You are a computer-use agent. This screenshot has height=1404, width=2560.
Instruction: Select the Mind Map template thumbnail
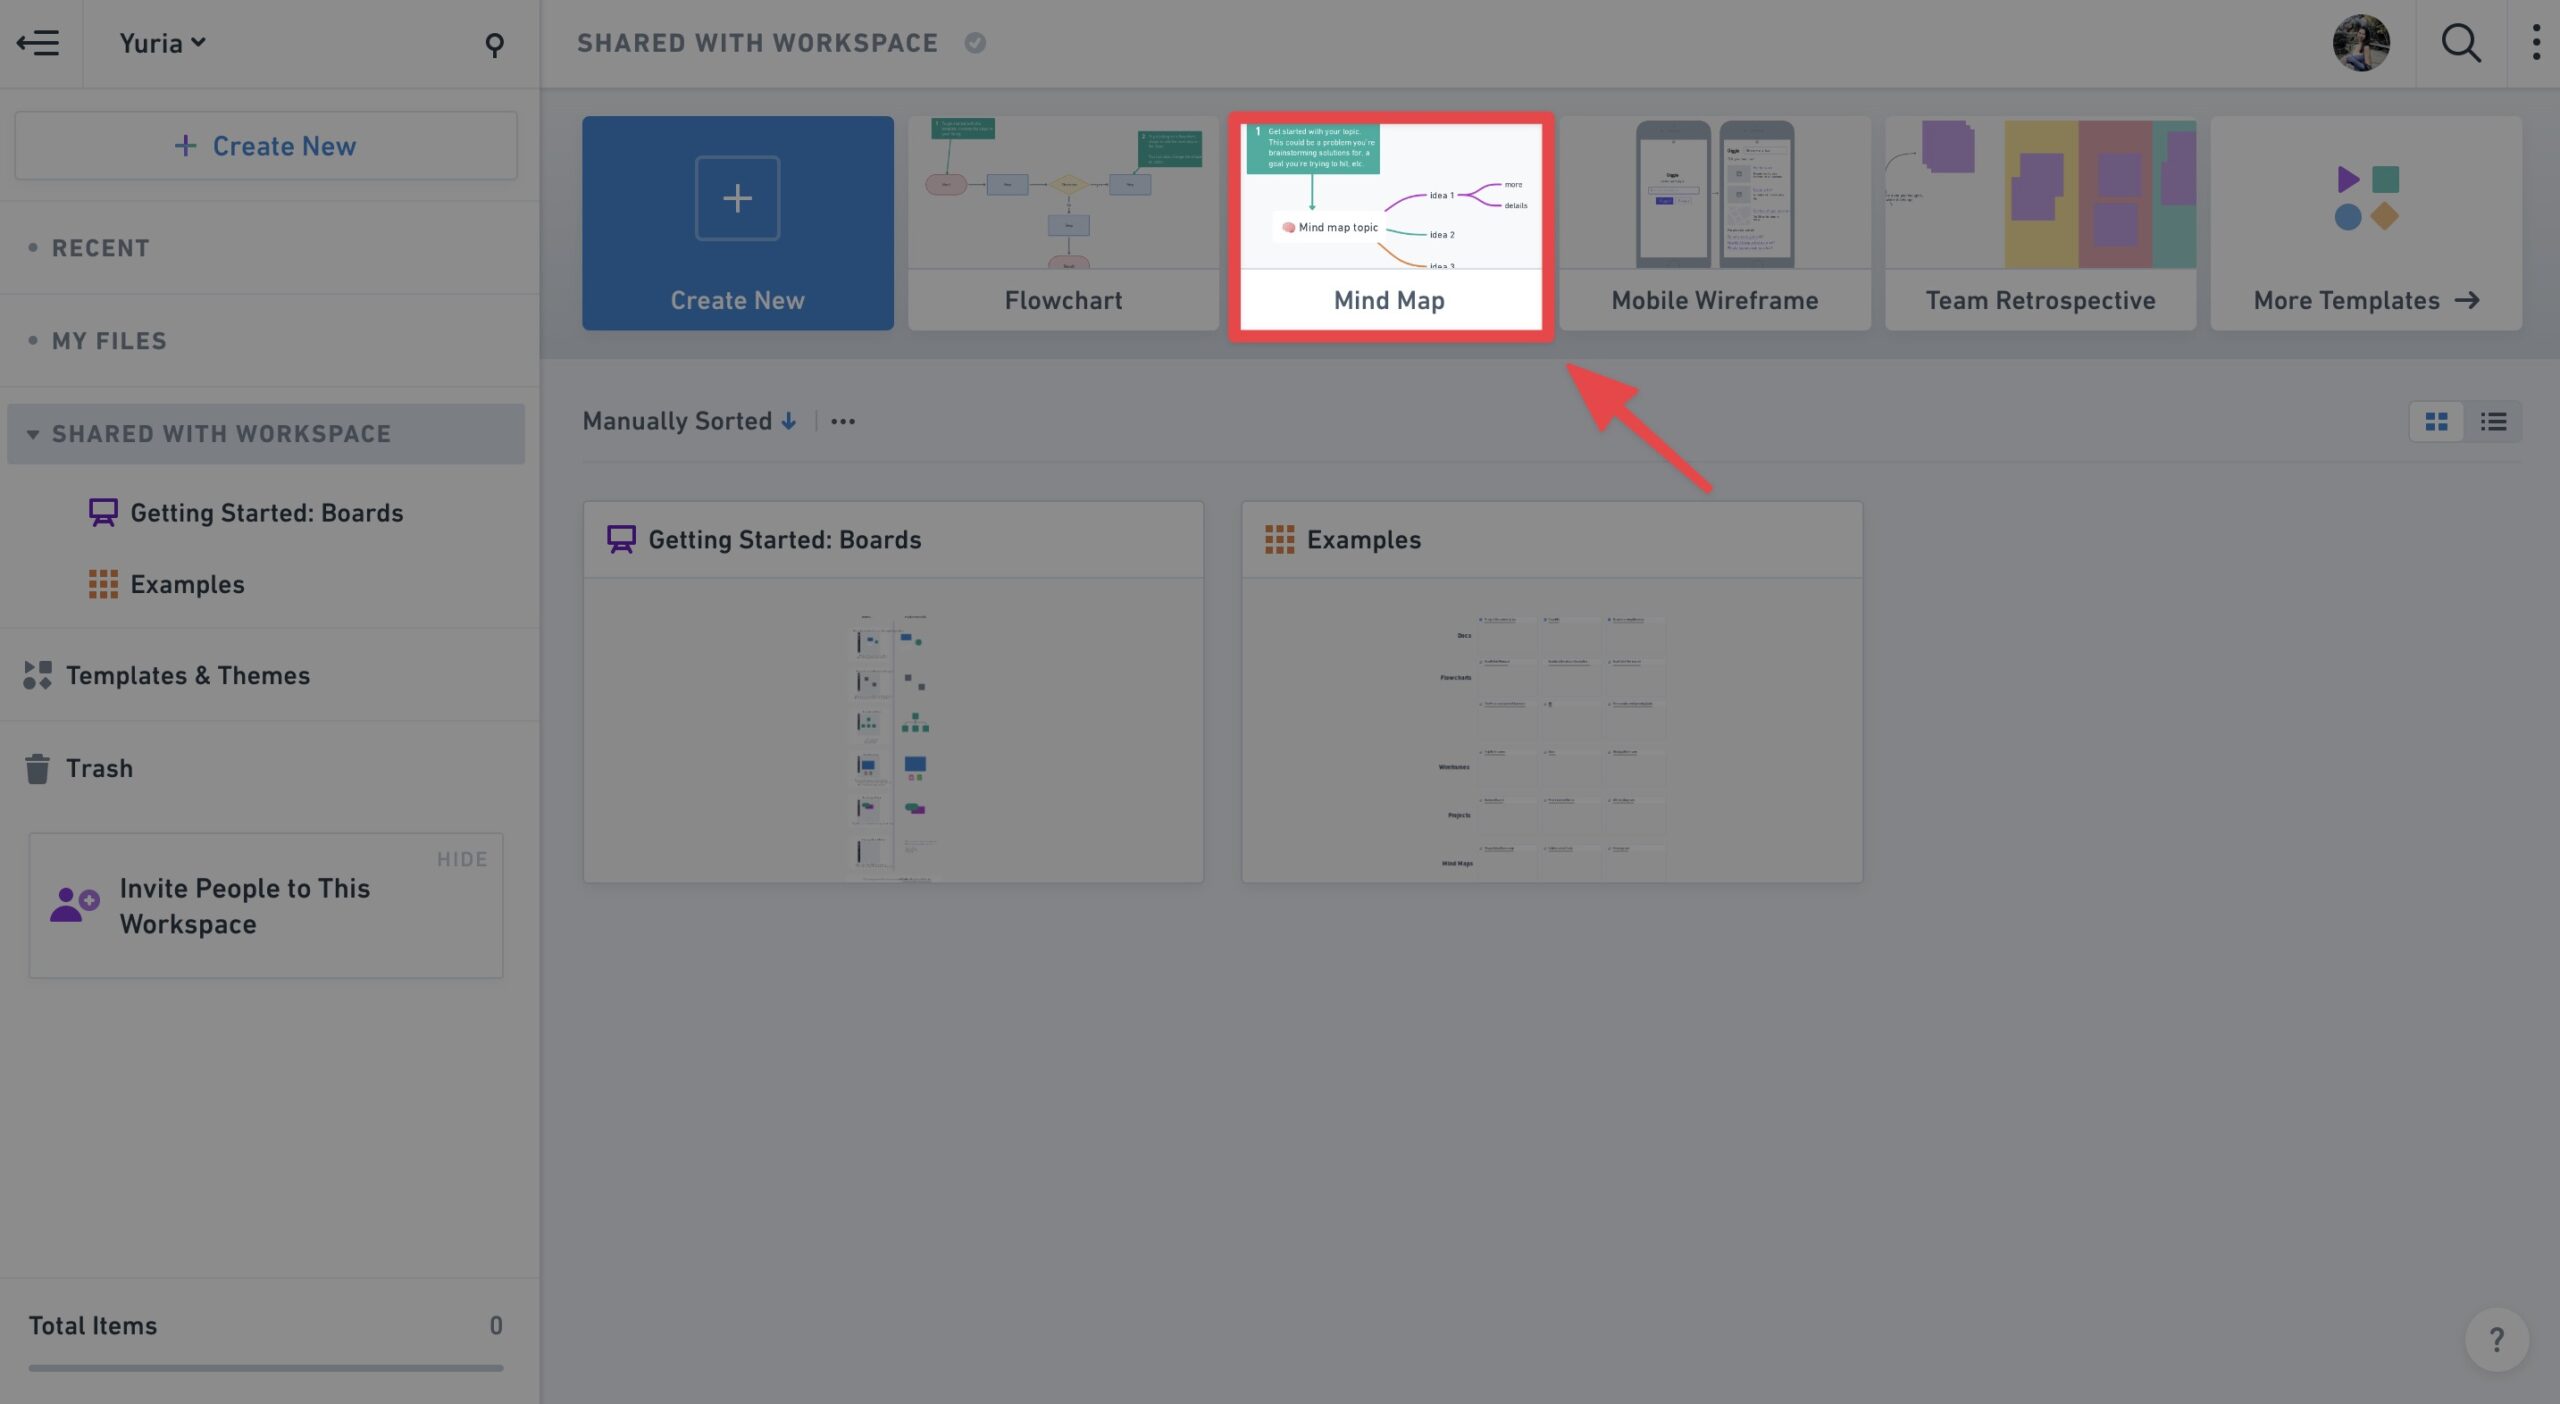(1390, 226)
